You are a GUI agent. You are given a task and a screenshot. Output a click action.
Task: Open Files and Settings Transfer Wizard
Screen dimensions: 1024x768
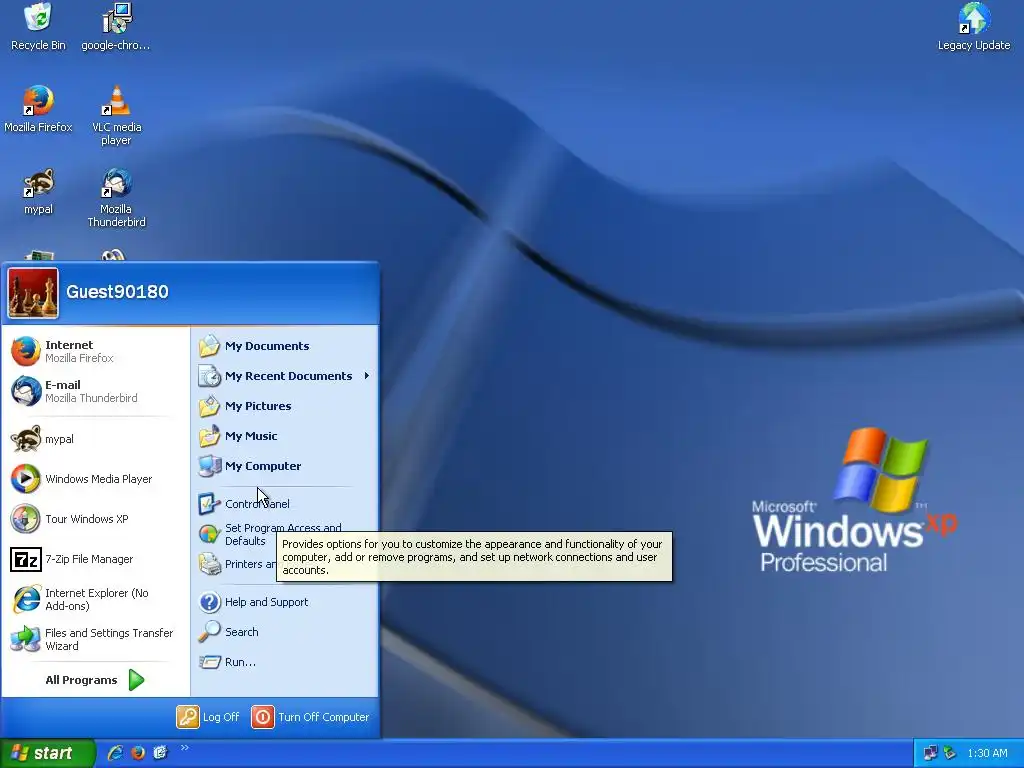[x=95, y=639]
